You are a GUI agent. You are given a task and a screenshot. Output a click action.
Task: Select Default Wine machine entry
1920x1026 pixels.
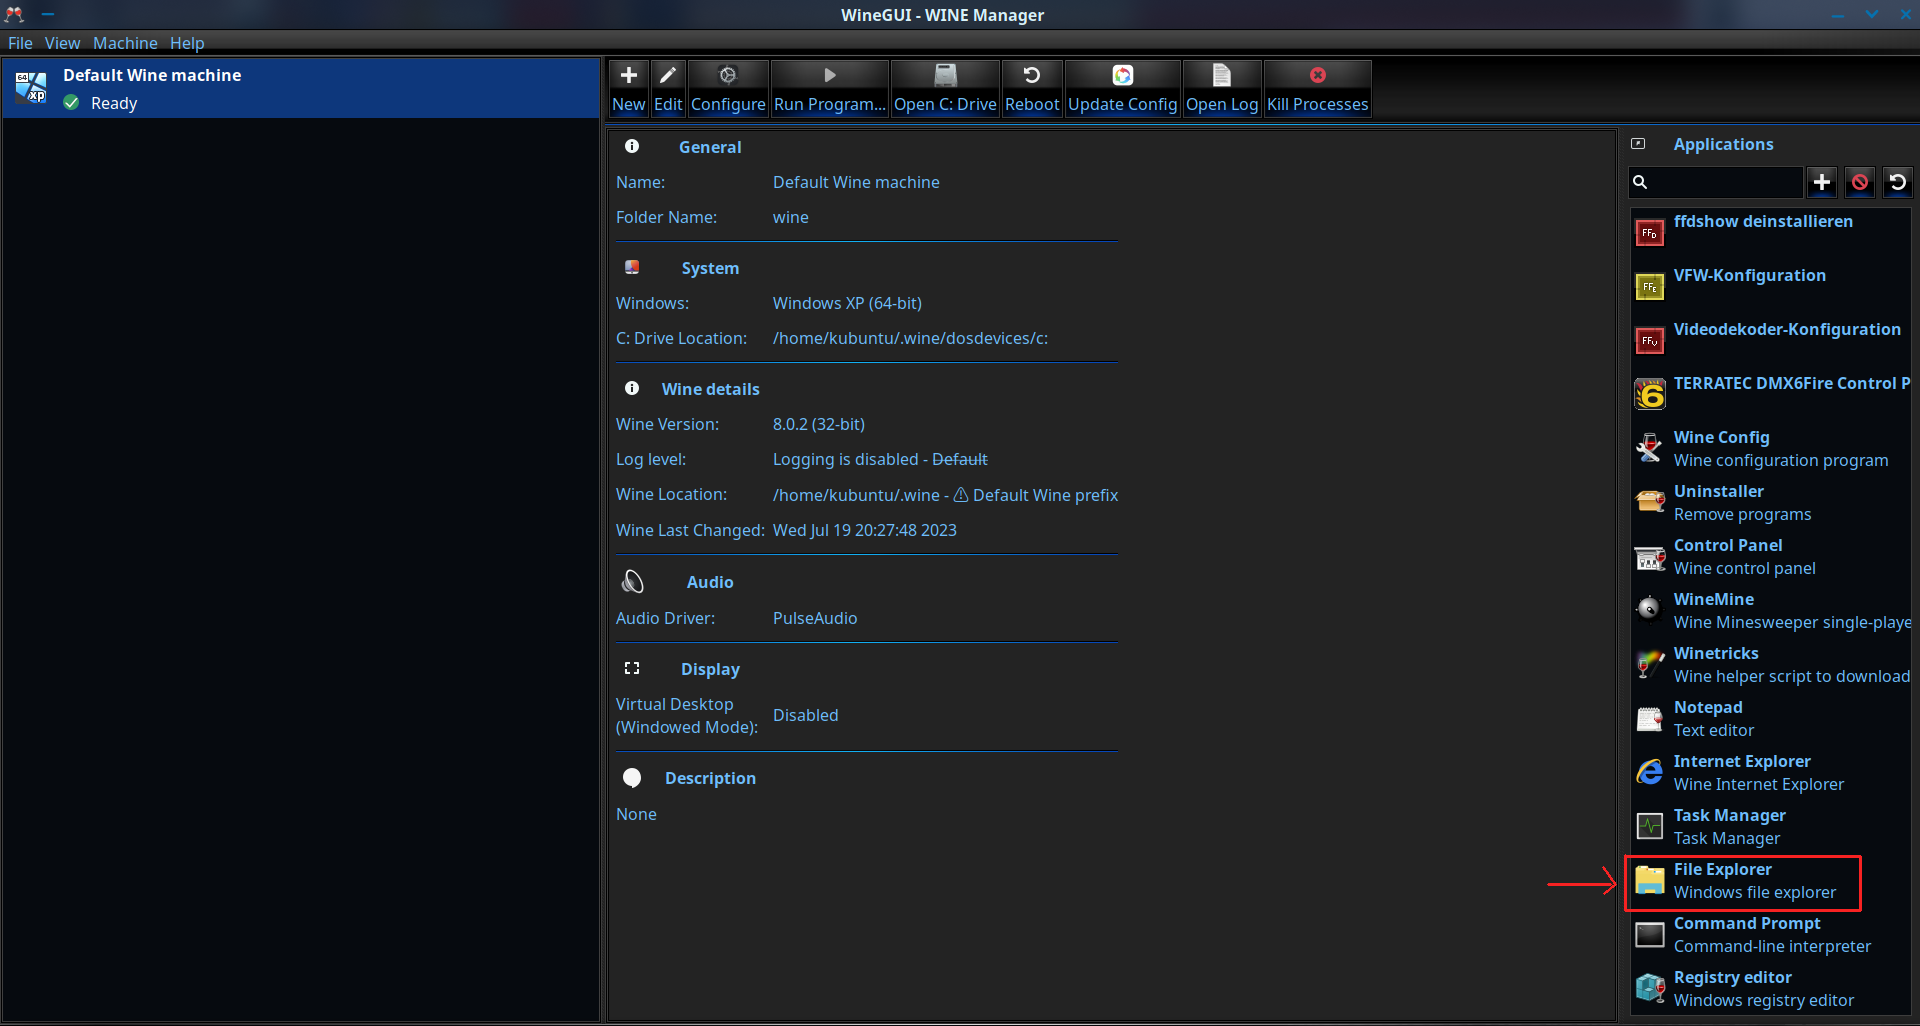tap(301, 88)
